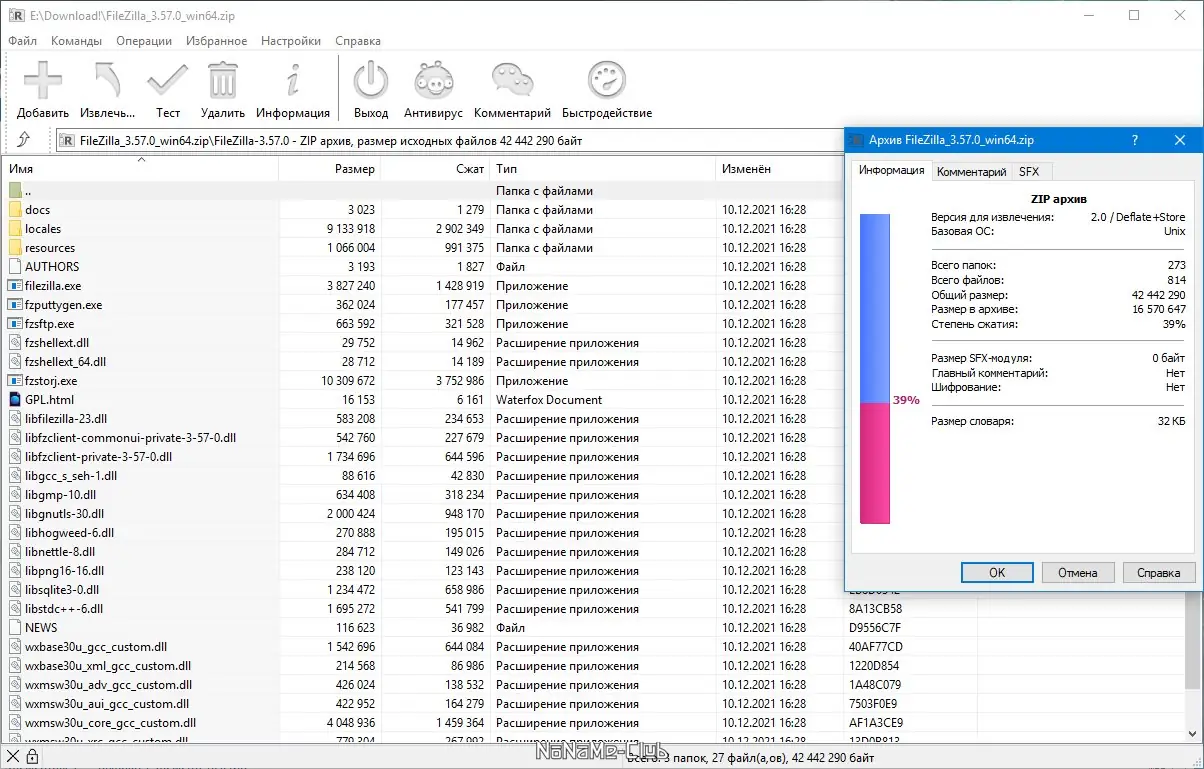Screen dimensions: 1204x769
Task: Switch to the SFX tab
Action: point(1029,172)
